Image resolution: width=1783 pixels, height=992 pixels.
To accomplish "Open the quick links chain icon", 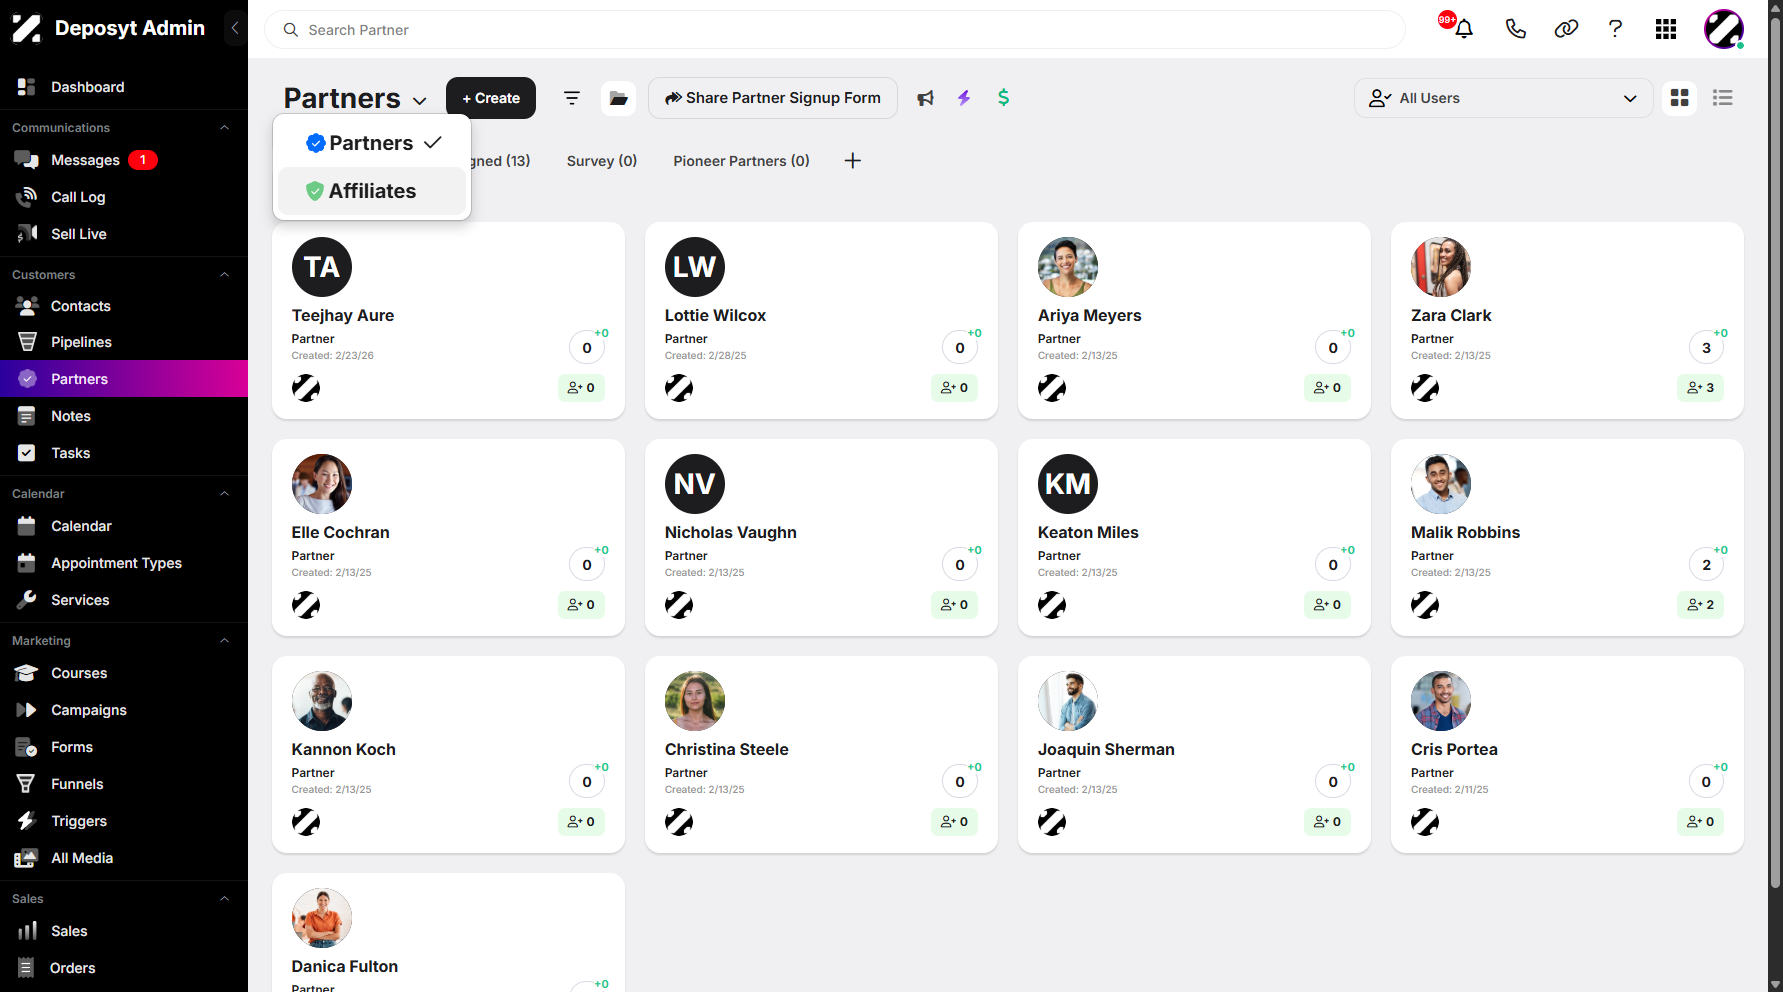I will click(1566, 29).
